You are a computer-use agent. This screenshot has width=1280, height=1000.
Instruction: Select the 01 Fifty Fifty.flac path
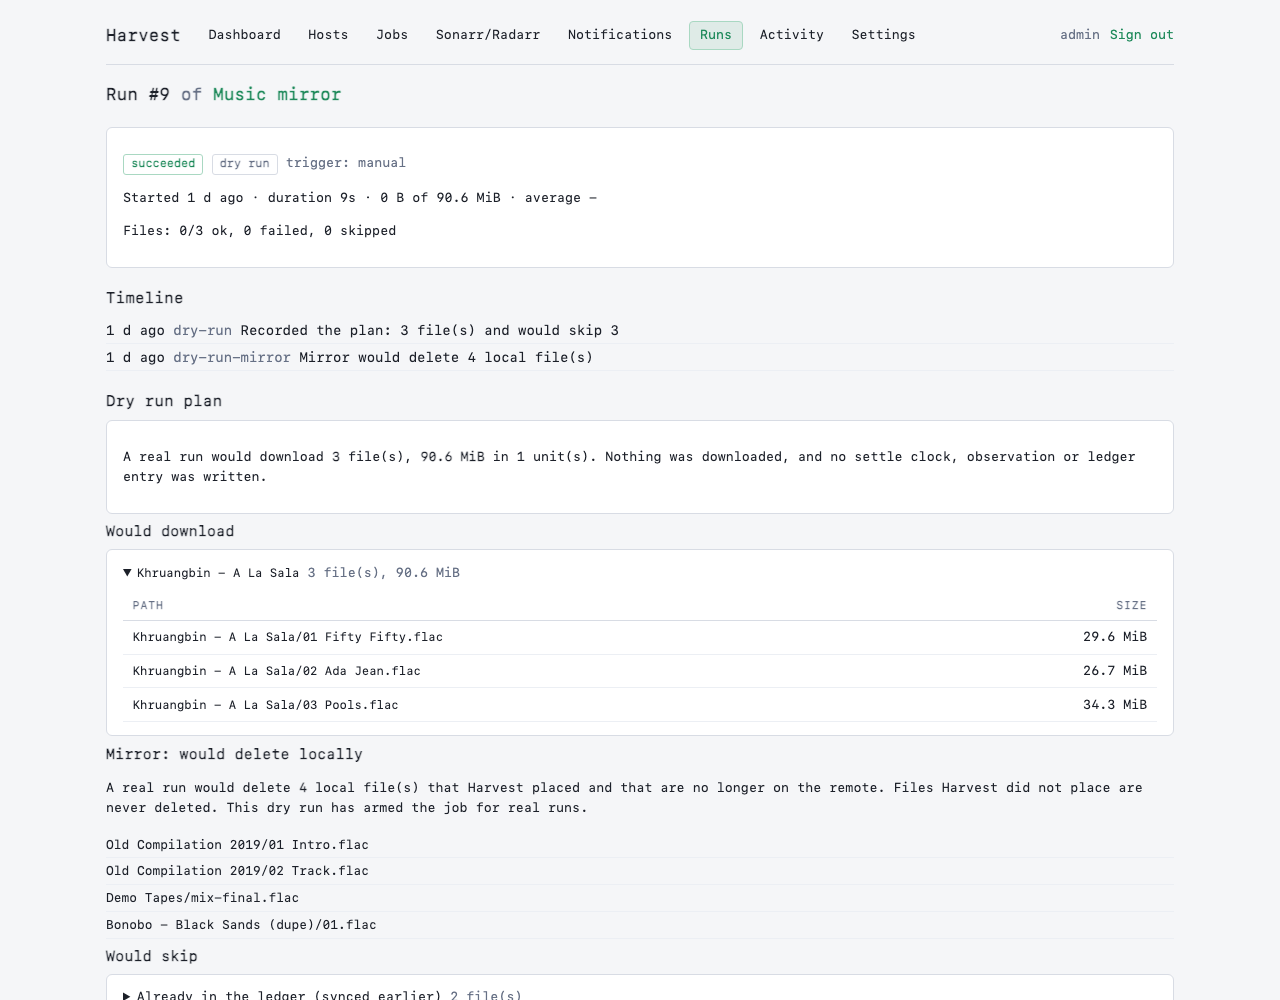click(288, 637)
